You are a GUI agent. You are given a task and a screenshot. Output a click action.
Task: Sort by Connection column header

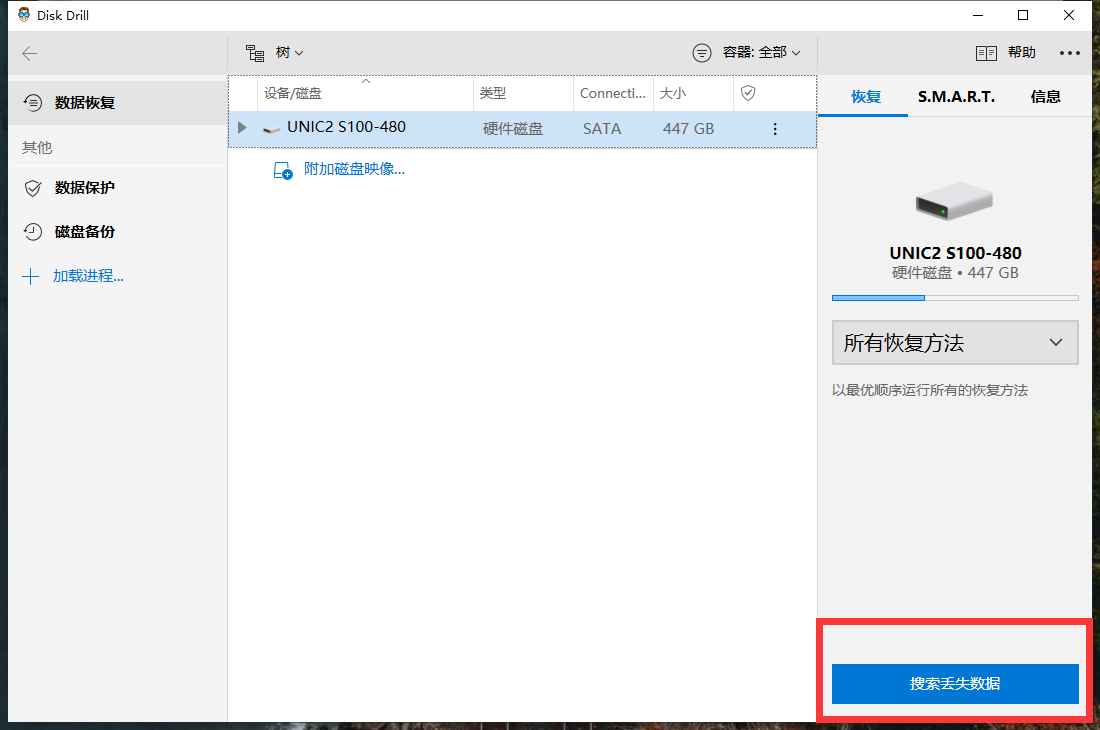613,93
